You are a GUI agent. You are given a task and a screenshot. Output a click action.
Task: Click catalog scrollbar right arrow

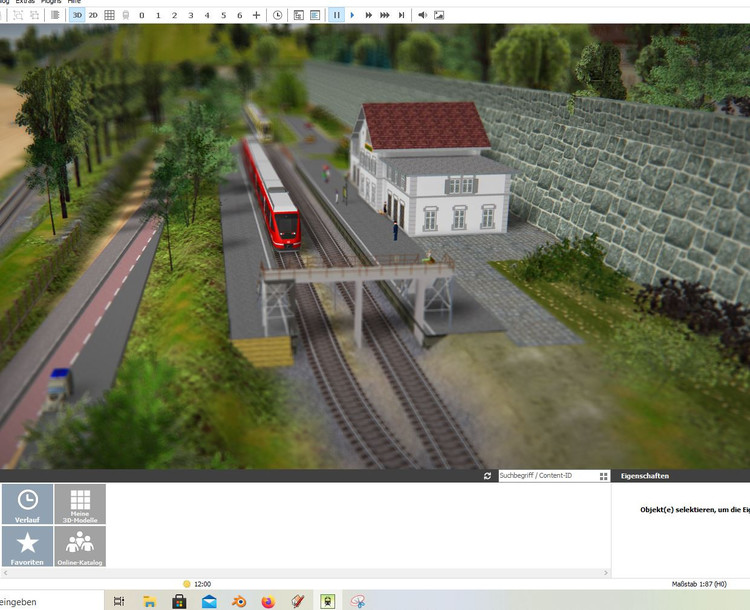[x=606, y=573]
